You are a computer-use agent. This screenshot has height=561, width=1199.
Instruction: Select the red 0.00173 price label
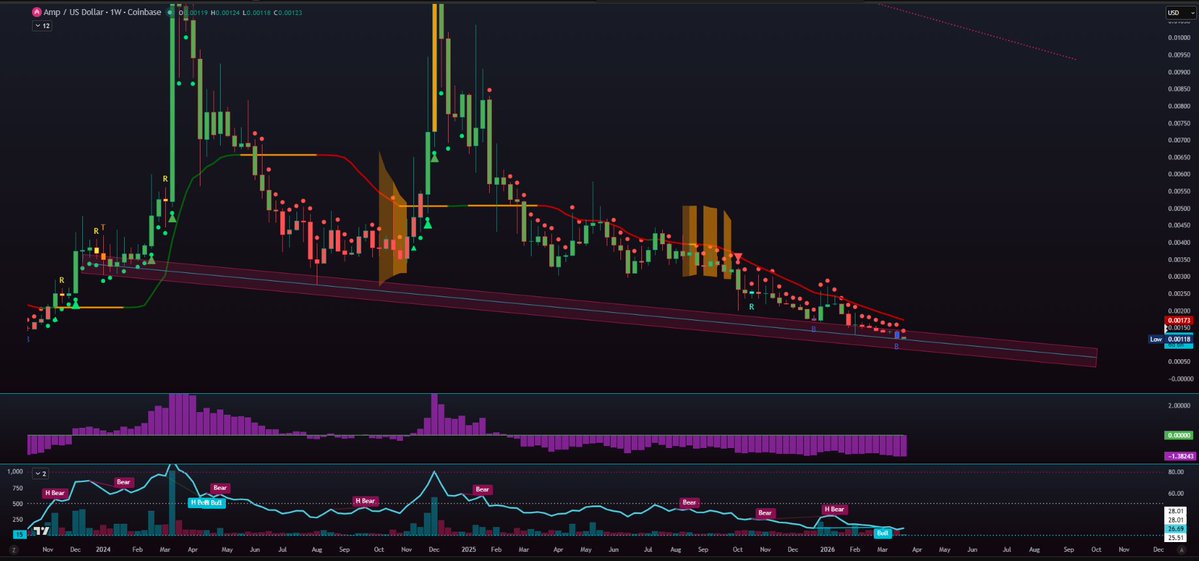click(1177, 319)
